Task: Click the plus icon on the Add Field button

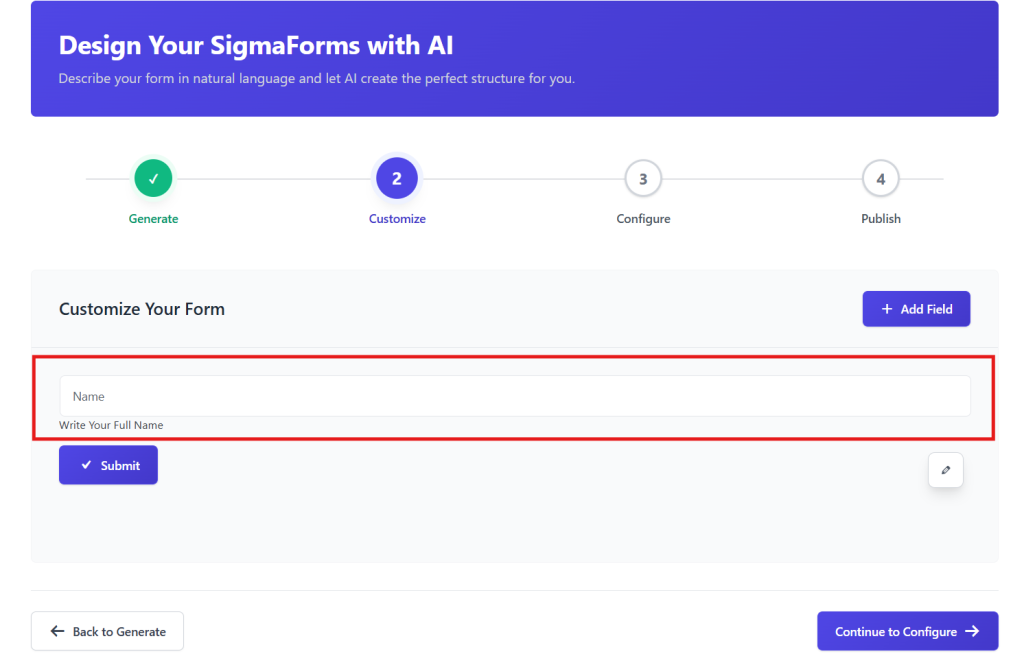Action: (x=885, y=308)
